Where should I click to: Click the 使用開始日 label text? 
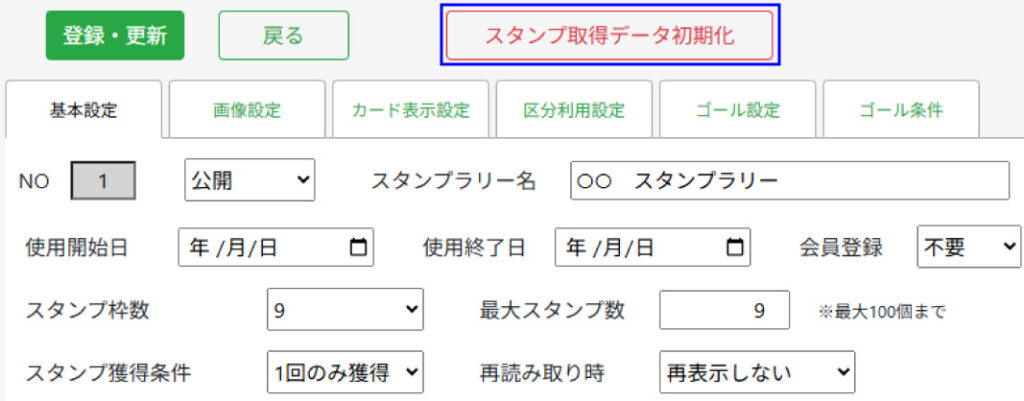click(x=77, y=248)
